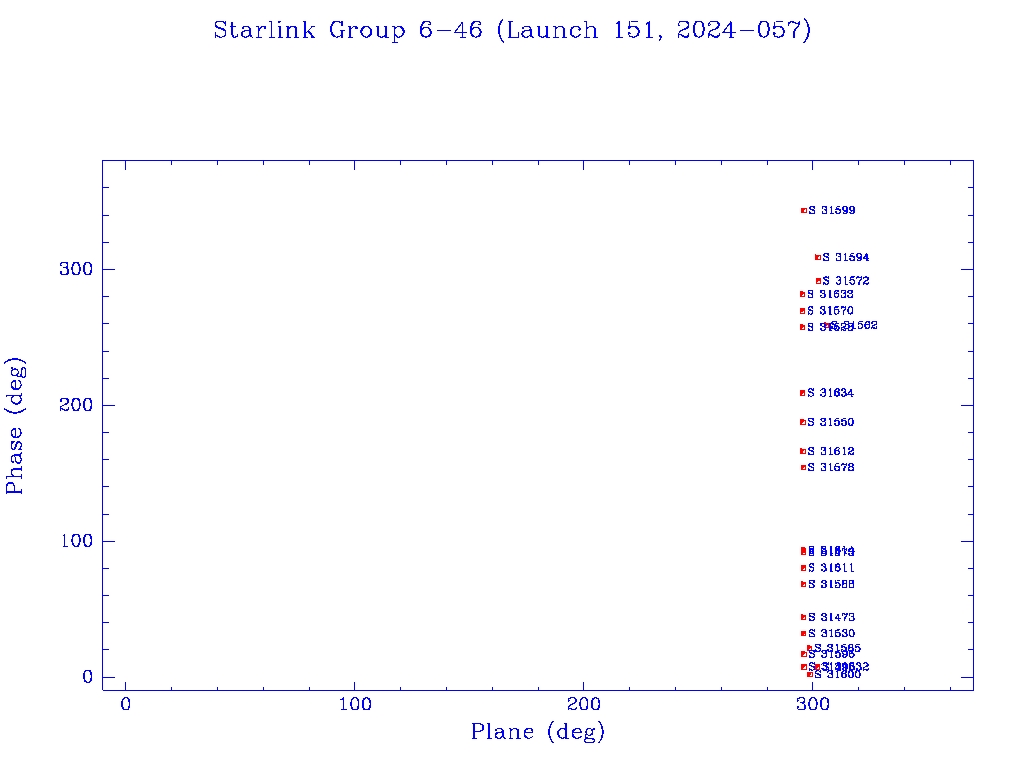Select the S 31599 data point label
Viewport: 1024px width, 768px height.
(832, 210)
